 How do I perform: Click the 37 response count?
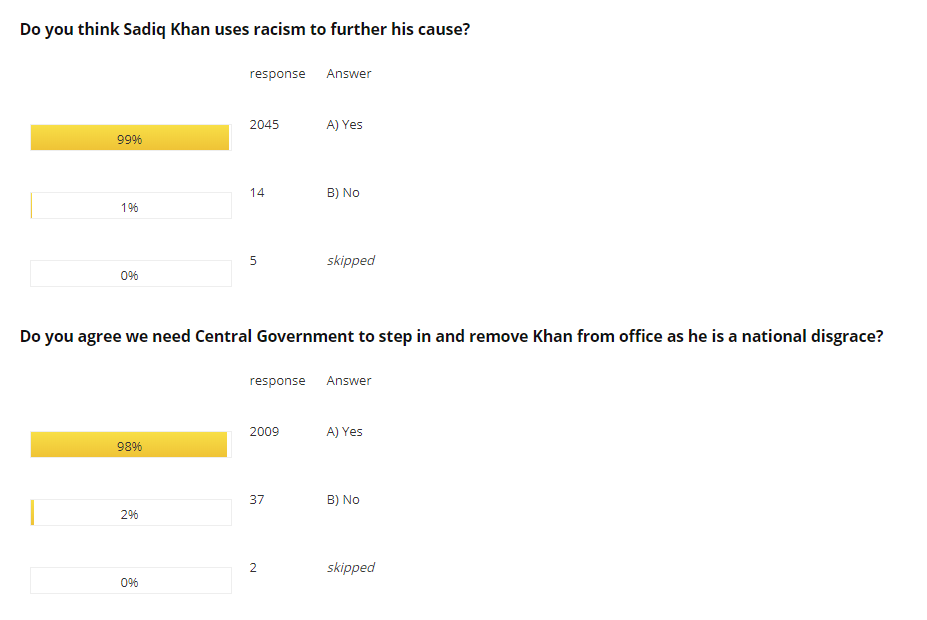[257, 499]
